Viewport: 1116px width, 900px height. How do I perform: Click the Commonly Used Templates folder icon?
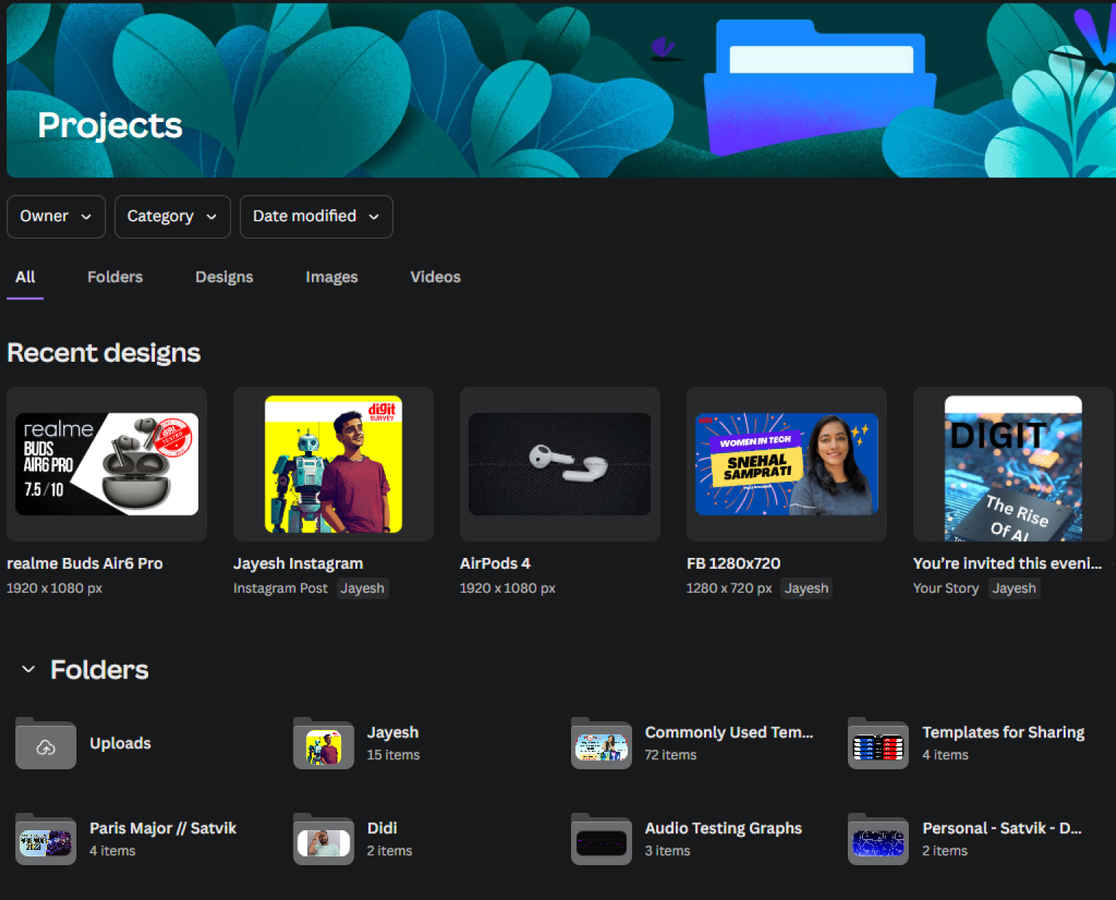point(601,744)
